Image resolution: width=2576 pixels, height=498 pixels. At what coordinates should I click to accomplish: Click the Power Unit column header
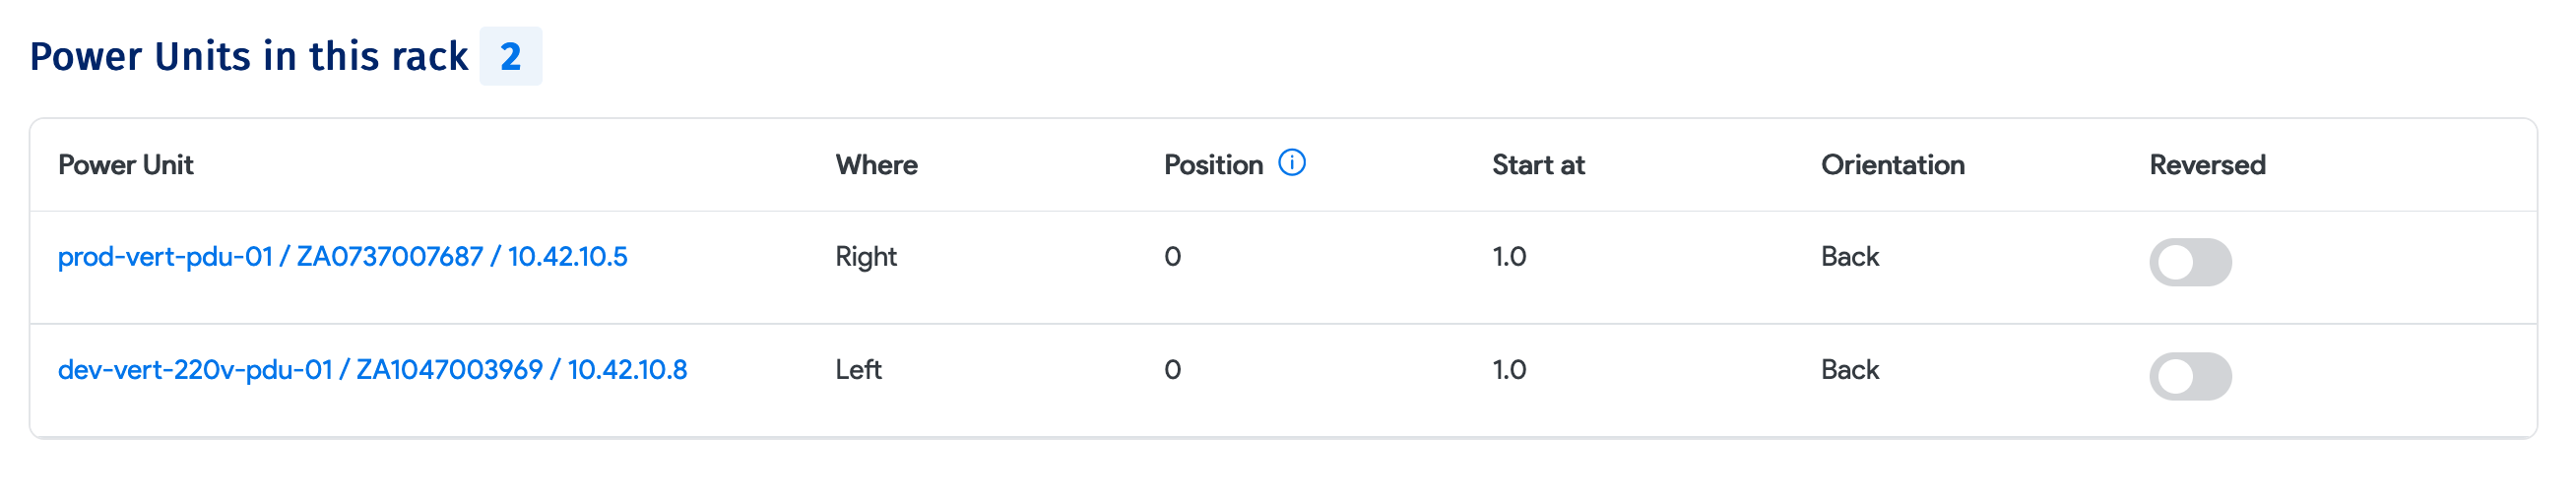(125, 165)
